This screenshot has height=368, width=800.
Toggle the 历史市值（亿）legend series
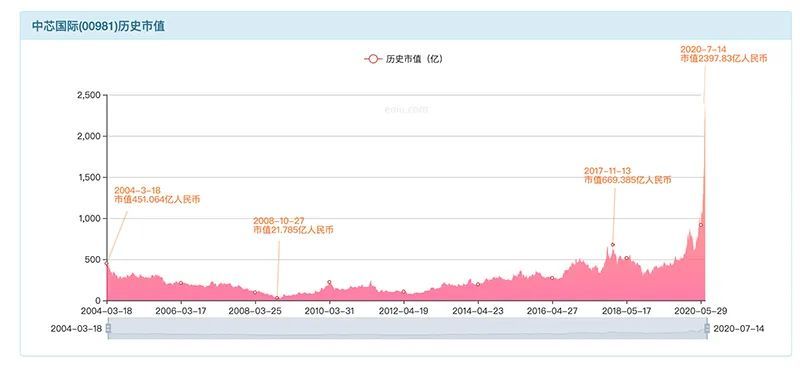coord(404,59)
